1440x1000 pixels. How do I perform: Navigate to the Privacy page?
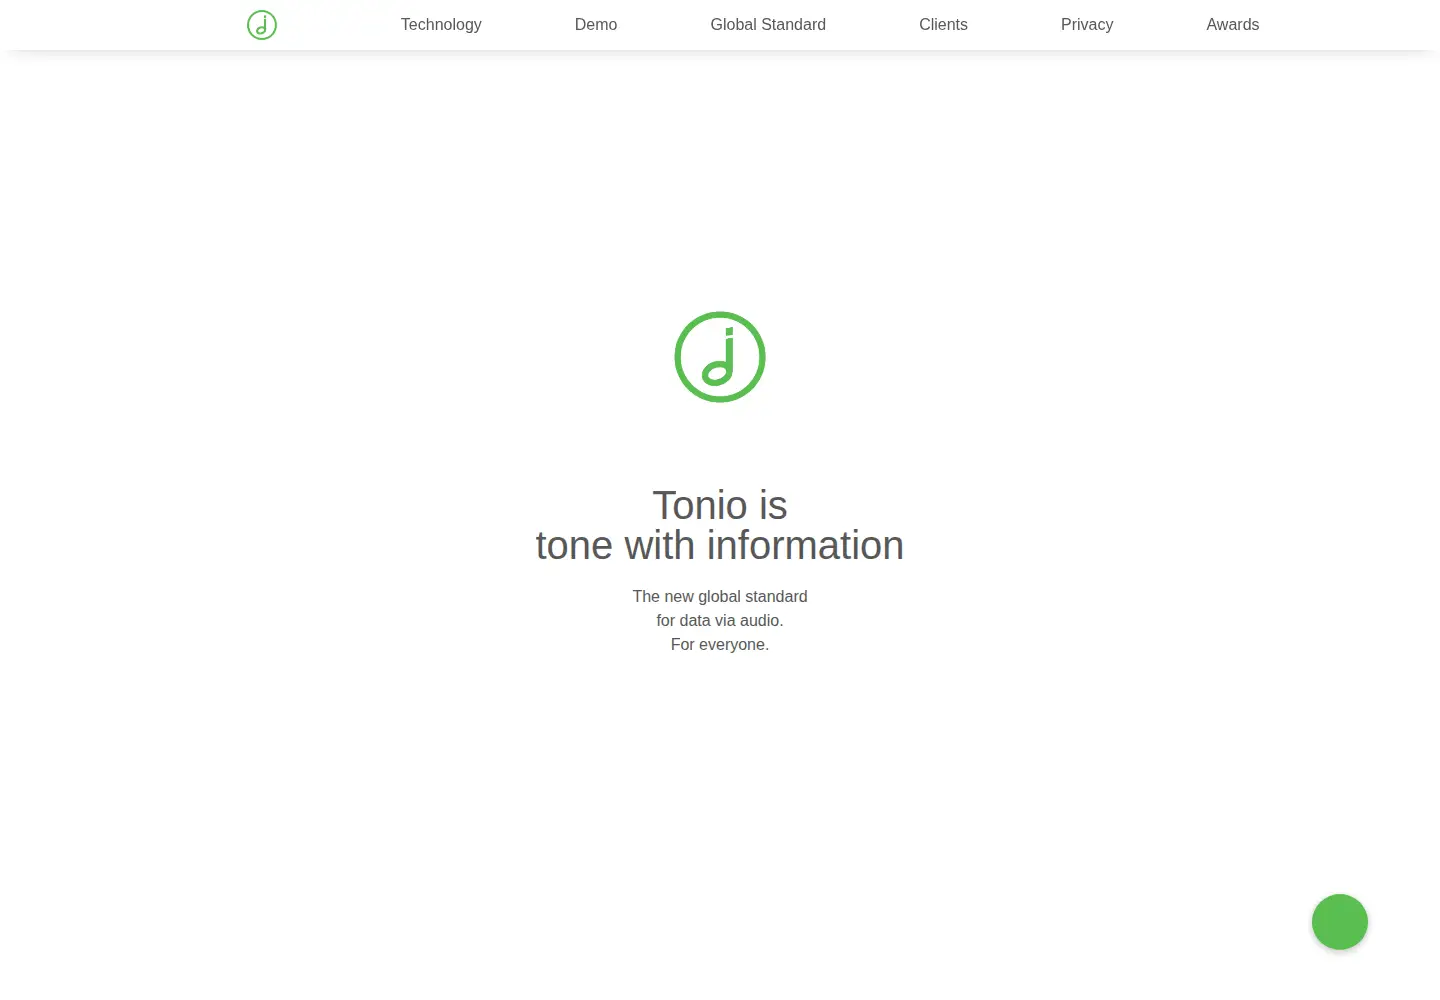[x=1087, y=24]
